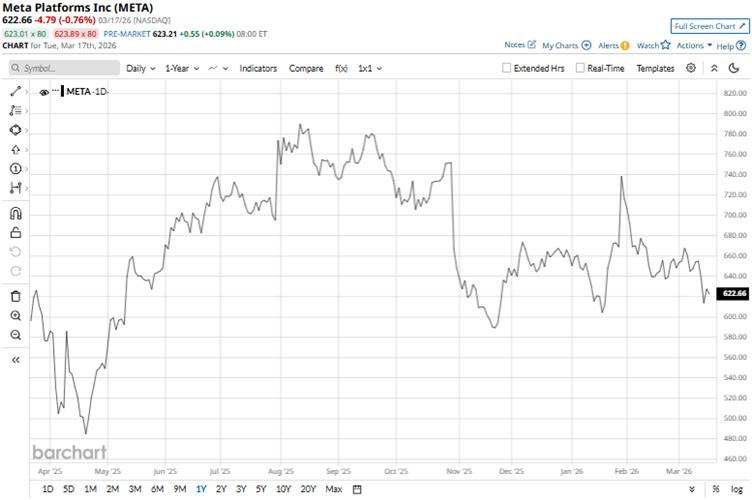752x500 pixels.
Task: Open Notes for this symbol
Action: pyautogui.click(x=520, y=45)
